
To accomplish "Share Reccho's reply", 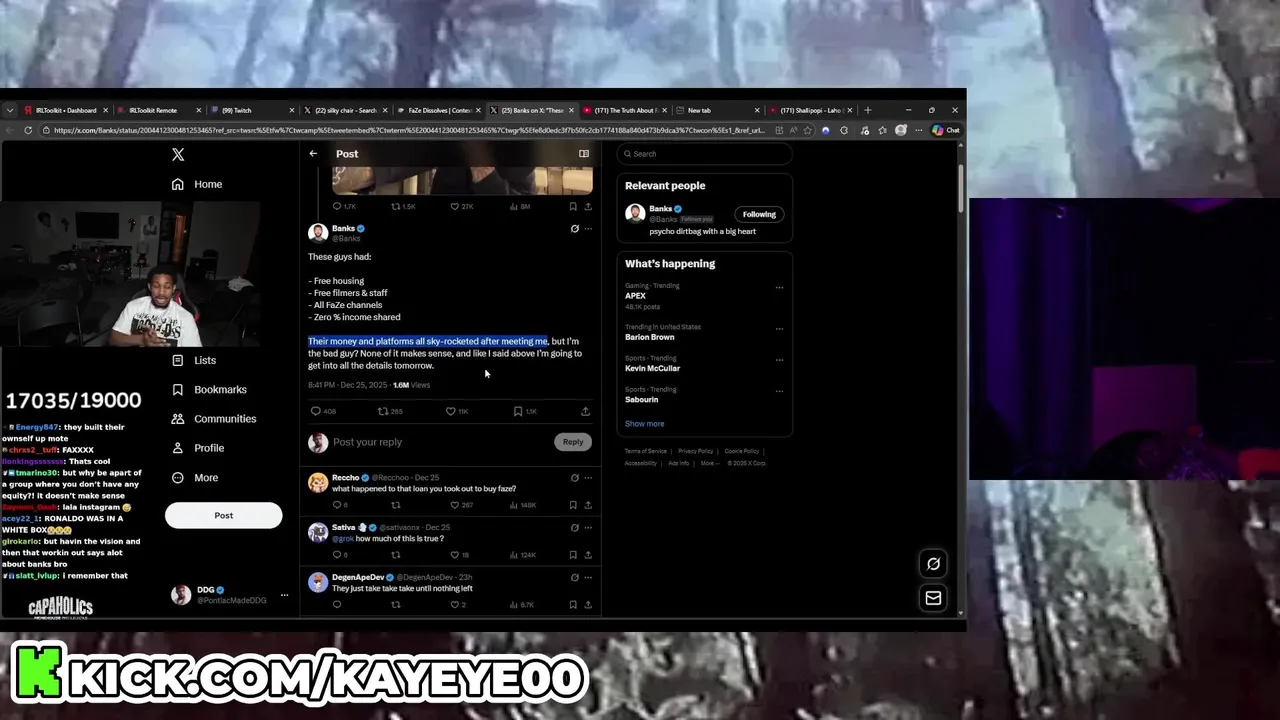I will pyautogui.click(x=588, y=505).
